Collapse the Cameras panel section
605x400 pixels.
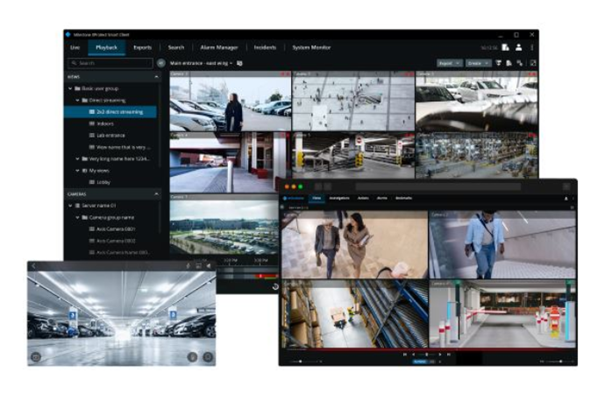point(156,193)
